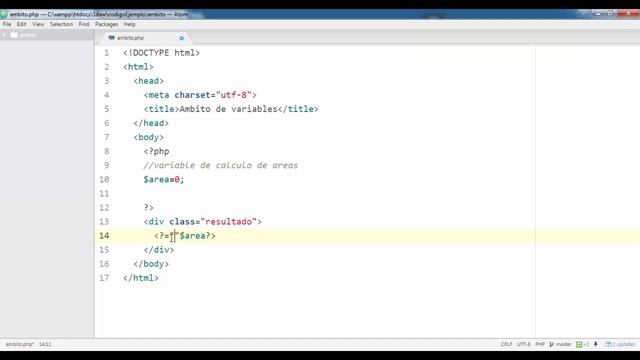Click the UTF-8 encoding selector

tap(524, 344)
